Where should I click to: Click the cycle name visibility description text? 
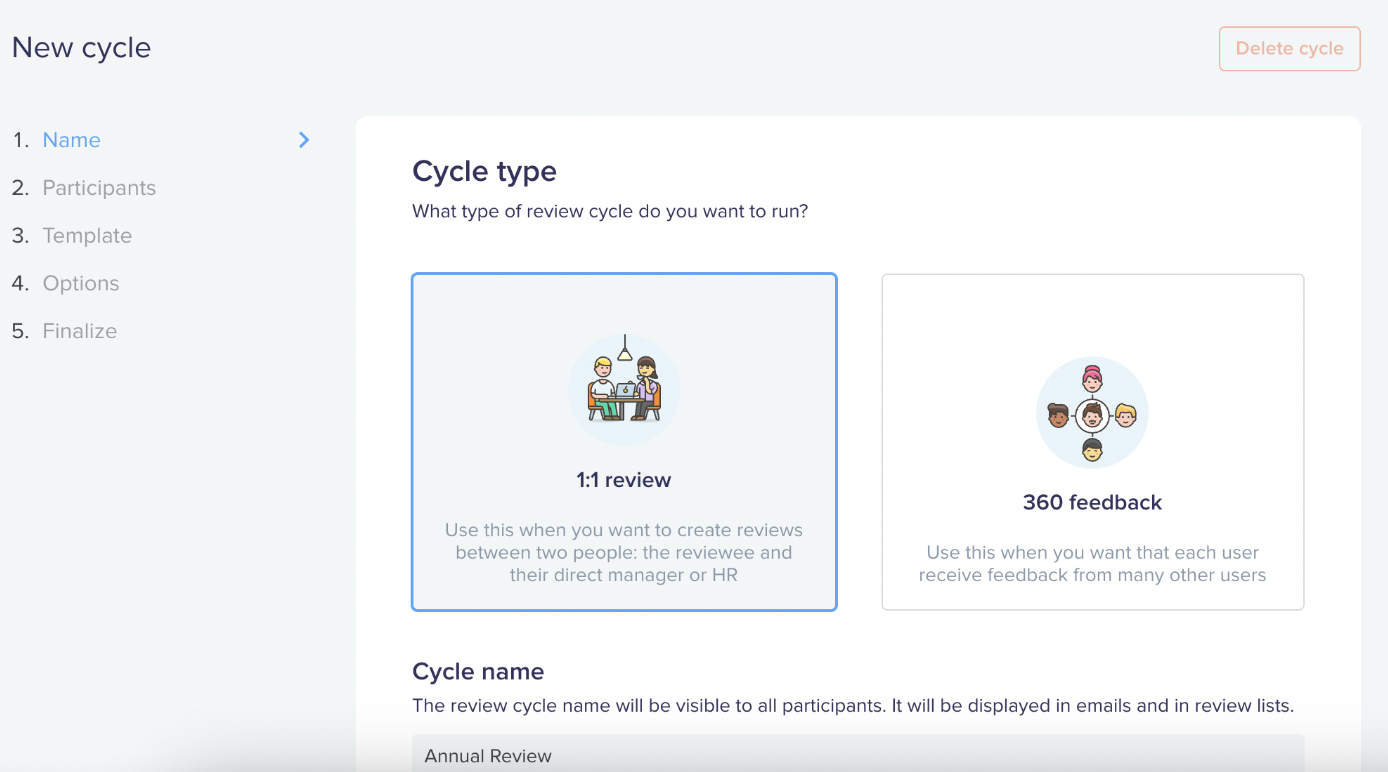(853, 706)
